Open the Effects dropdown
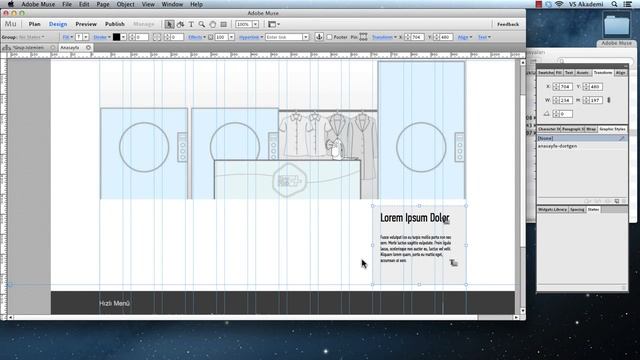Viewport: 640px width, 360px height. click(197, 37)
